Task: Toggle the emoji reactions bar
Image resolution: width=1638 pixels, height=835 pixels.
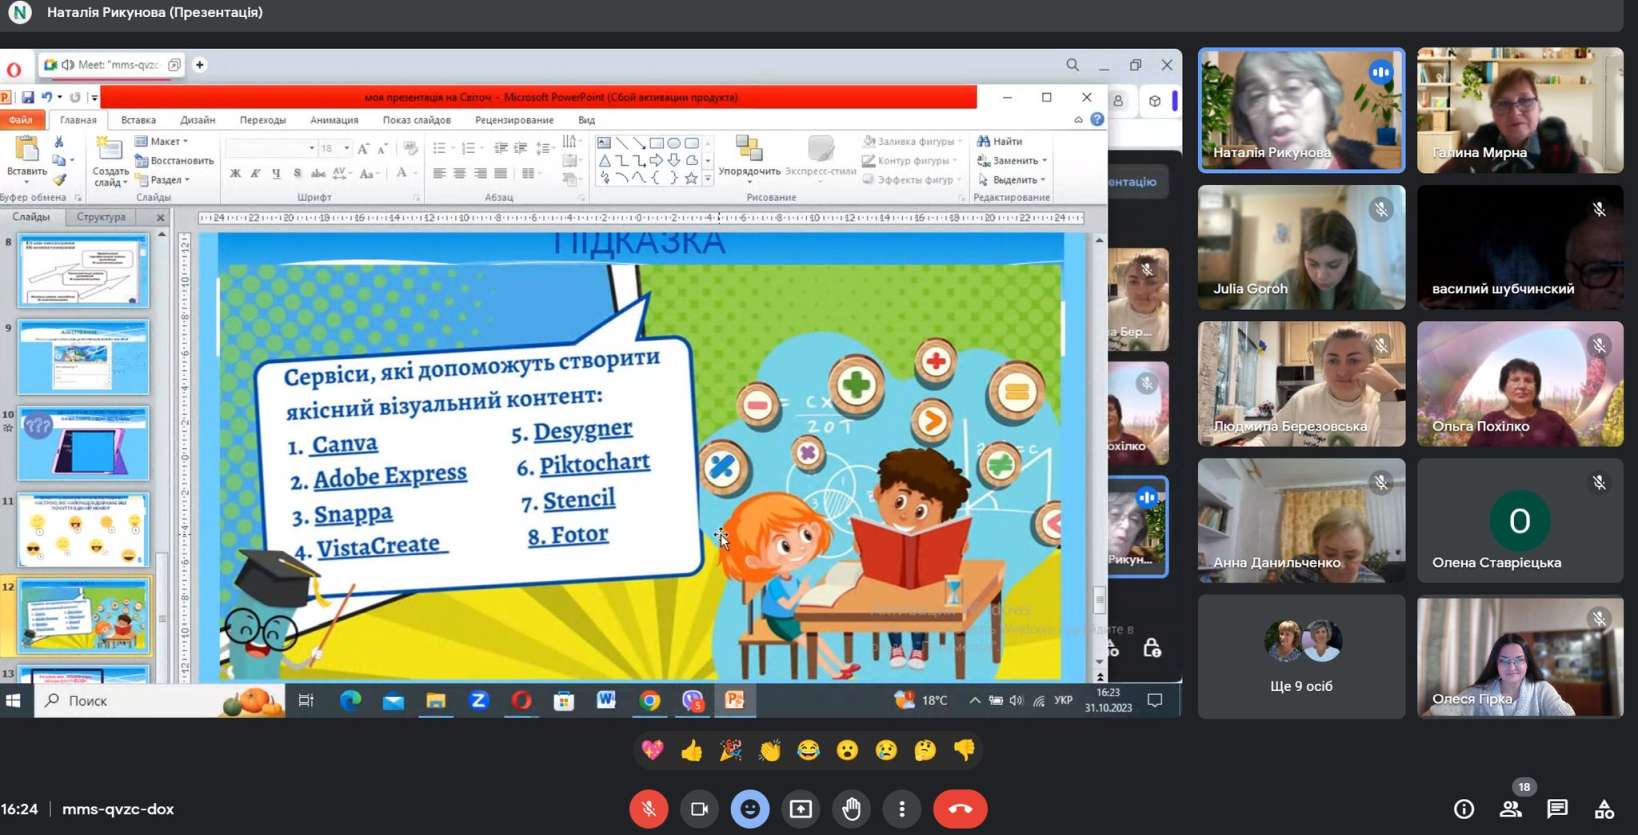Action: coord(750,809)
